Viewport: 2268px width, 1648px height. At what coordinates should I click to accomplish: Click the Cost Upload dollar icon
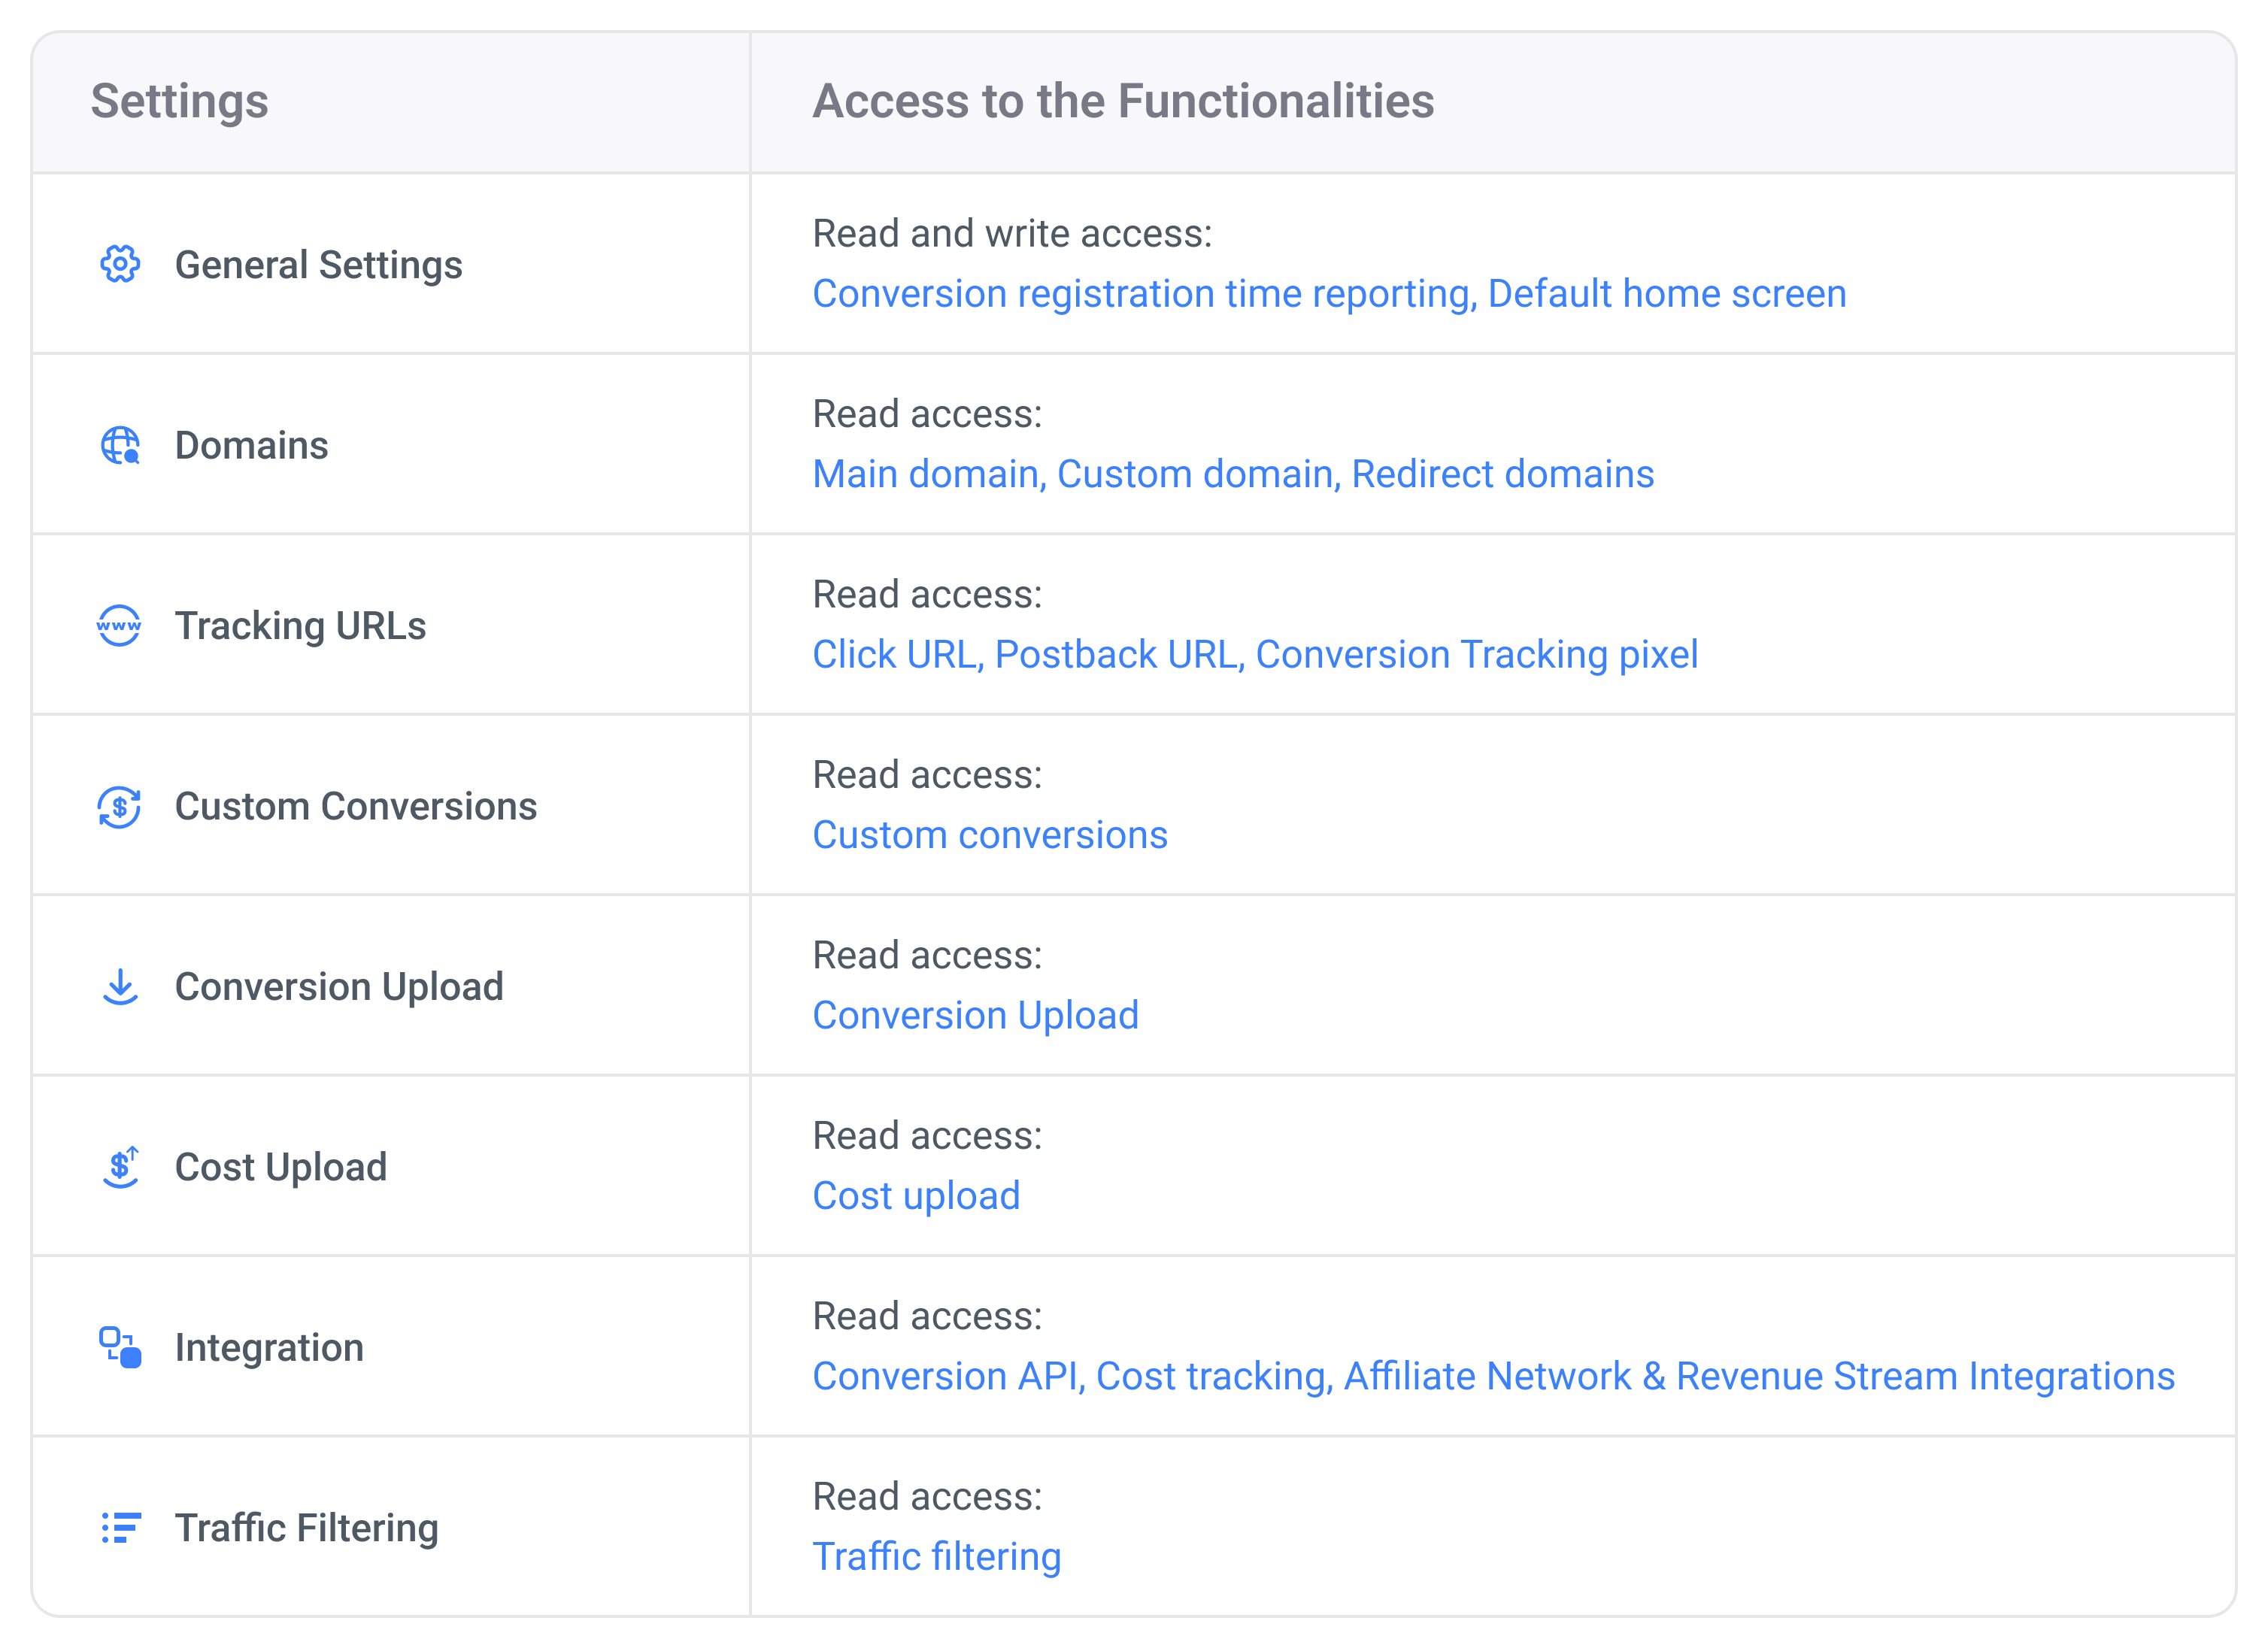(120, 1167)
